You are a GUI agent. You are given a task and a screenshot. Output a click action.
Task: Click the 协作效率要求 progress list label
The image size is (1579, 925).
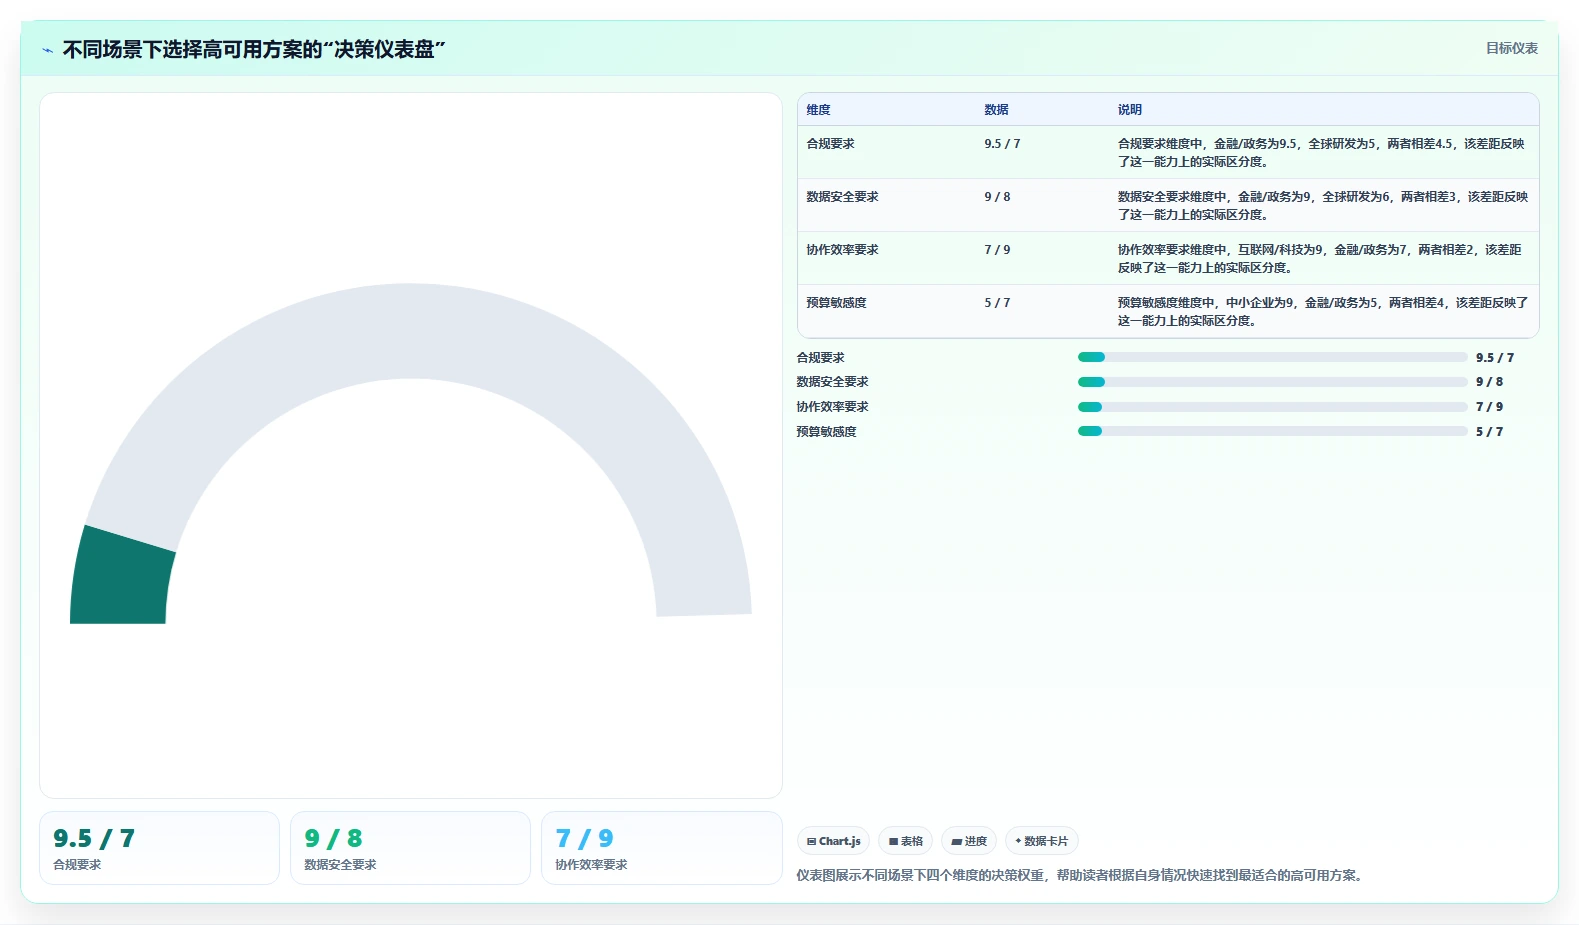click(833, 407)
